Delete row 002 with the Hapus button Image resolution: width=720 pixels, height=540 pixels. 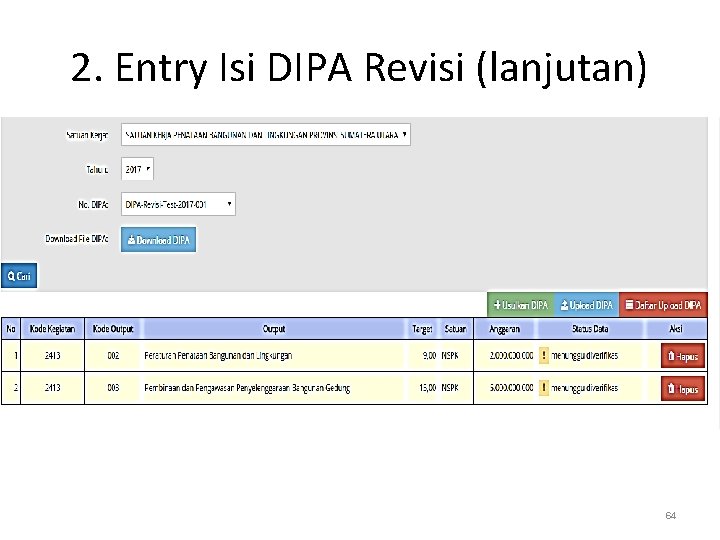[x=683, y=356]
